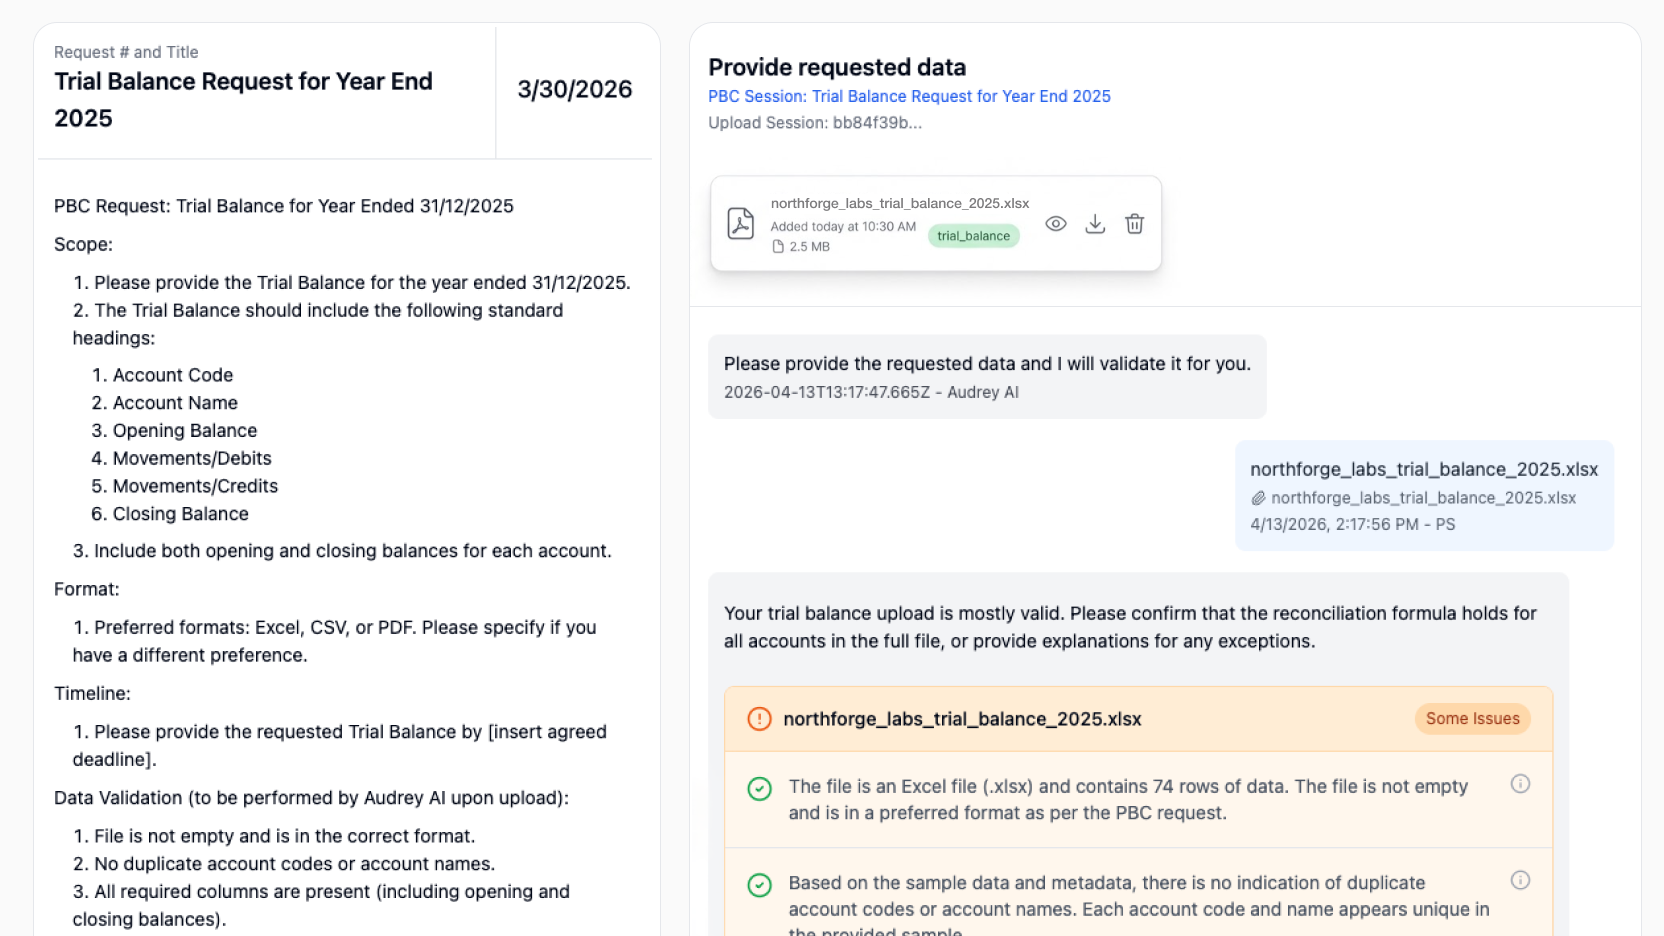The image size is (1664, 936).
Task: Download northforge_labs_trial_balance_2025.xlsx file
Action: tap(1095, 224)
